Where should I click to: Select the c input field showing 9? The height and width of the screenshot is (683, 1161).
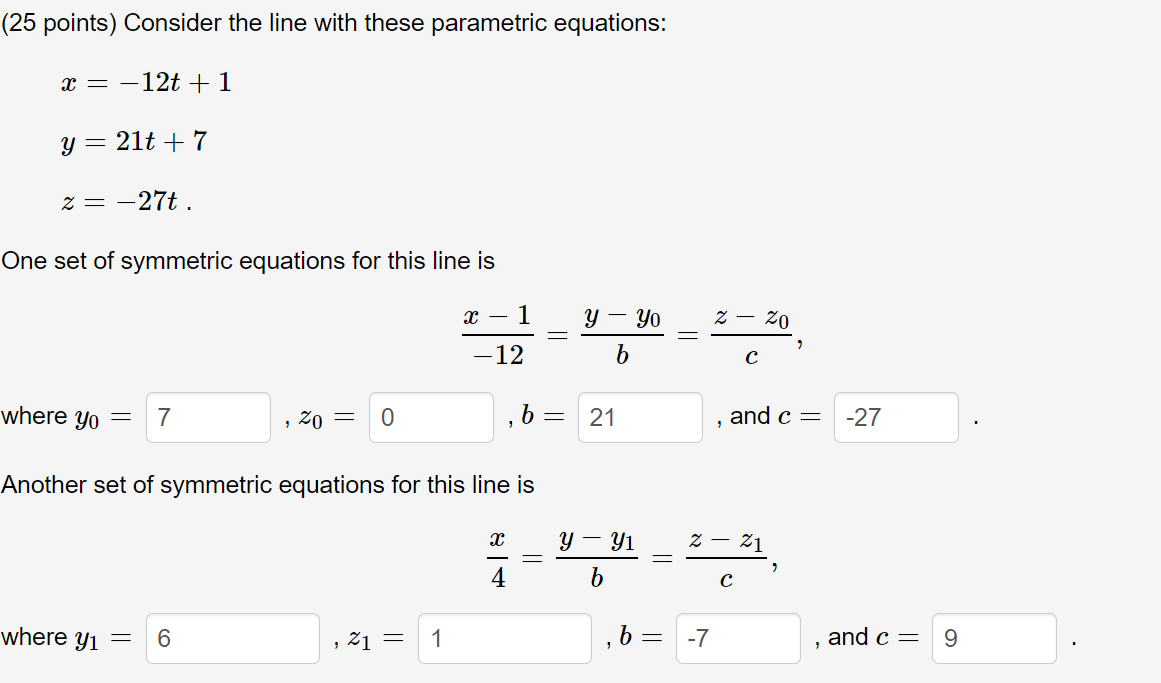(994, 638)
